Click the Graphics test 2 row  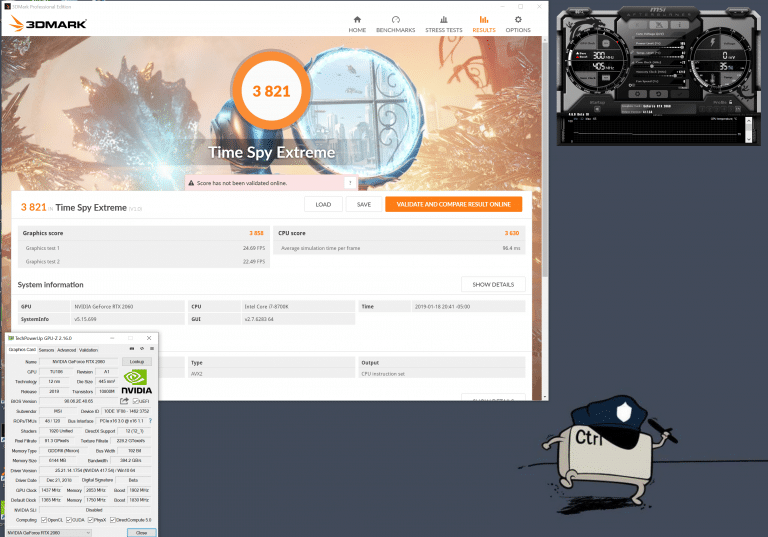click(144, 262)
